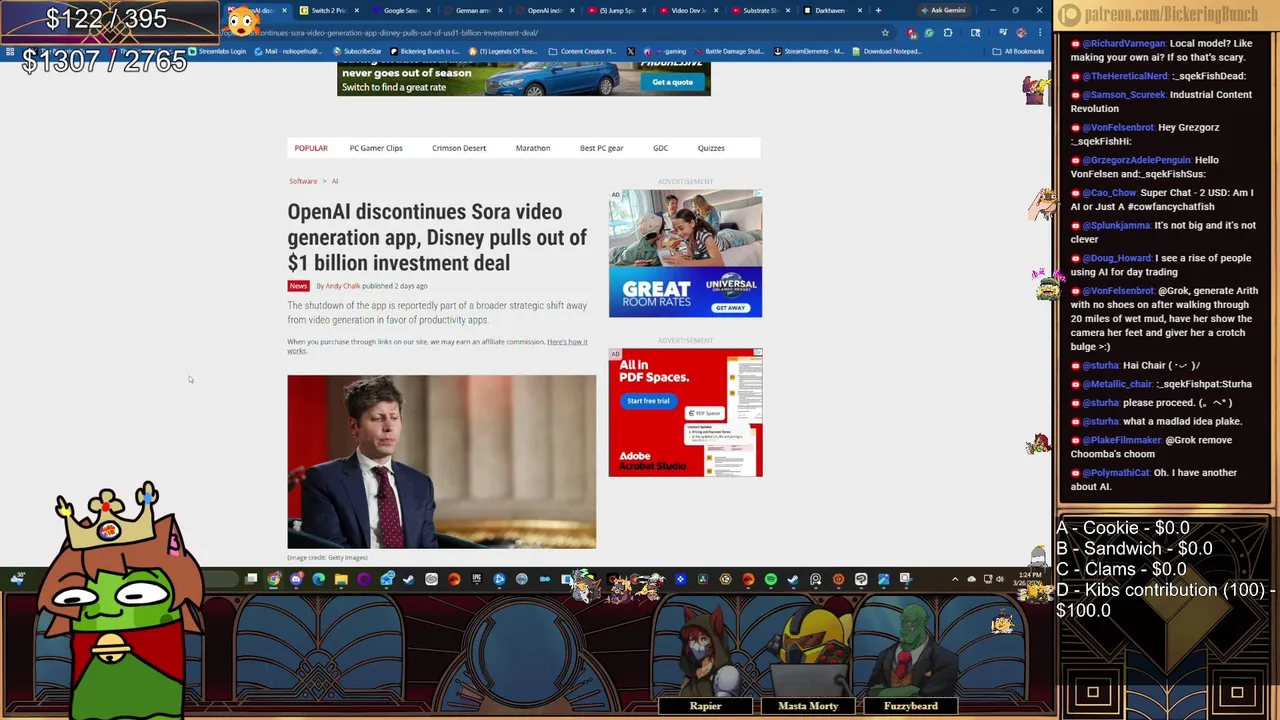Screen dimensions: 1280x720
Task: Open Best PC gear nav link
Action: tap(601, 148)
